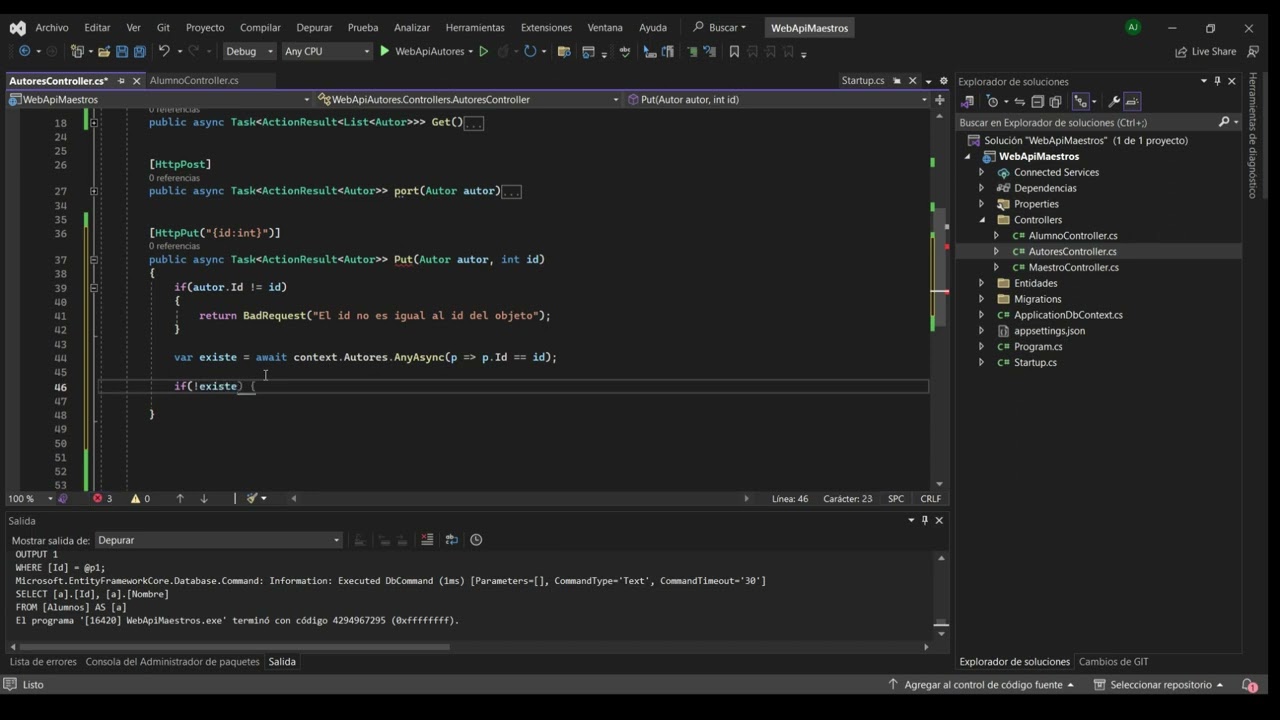Viewport: 1280px width, 720px height.
Task: Click Start Without Debugging outlined play icon
Action: pos(484,51)
